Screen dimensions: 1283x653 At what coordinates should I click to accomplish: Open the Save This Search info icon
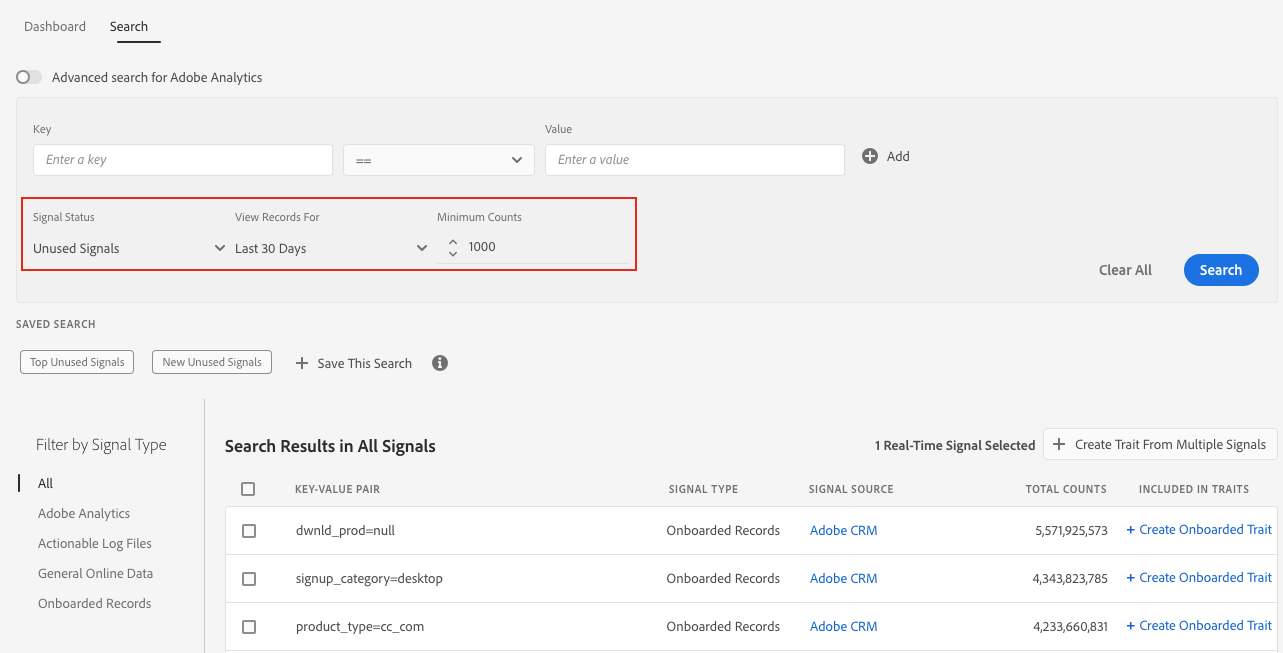coord(440,363)
